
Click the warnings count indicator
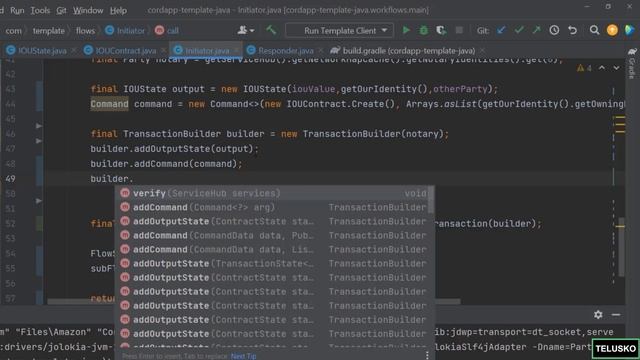(x=584, y=68)
